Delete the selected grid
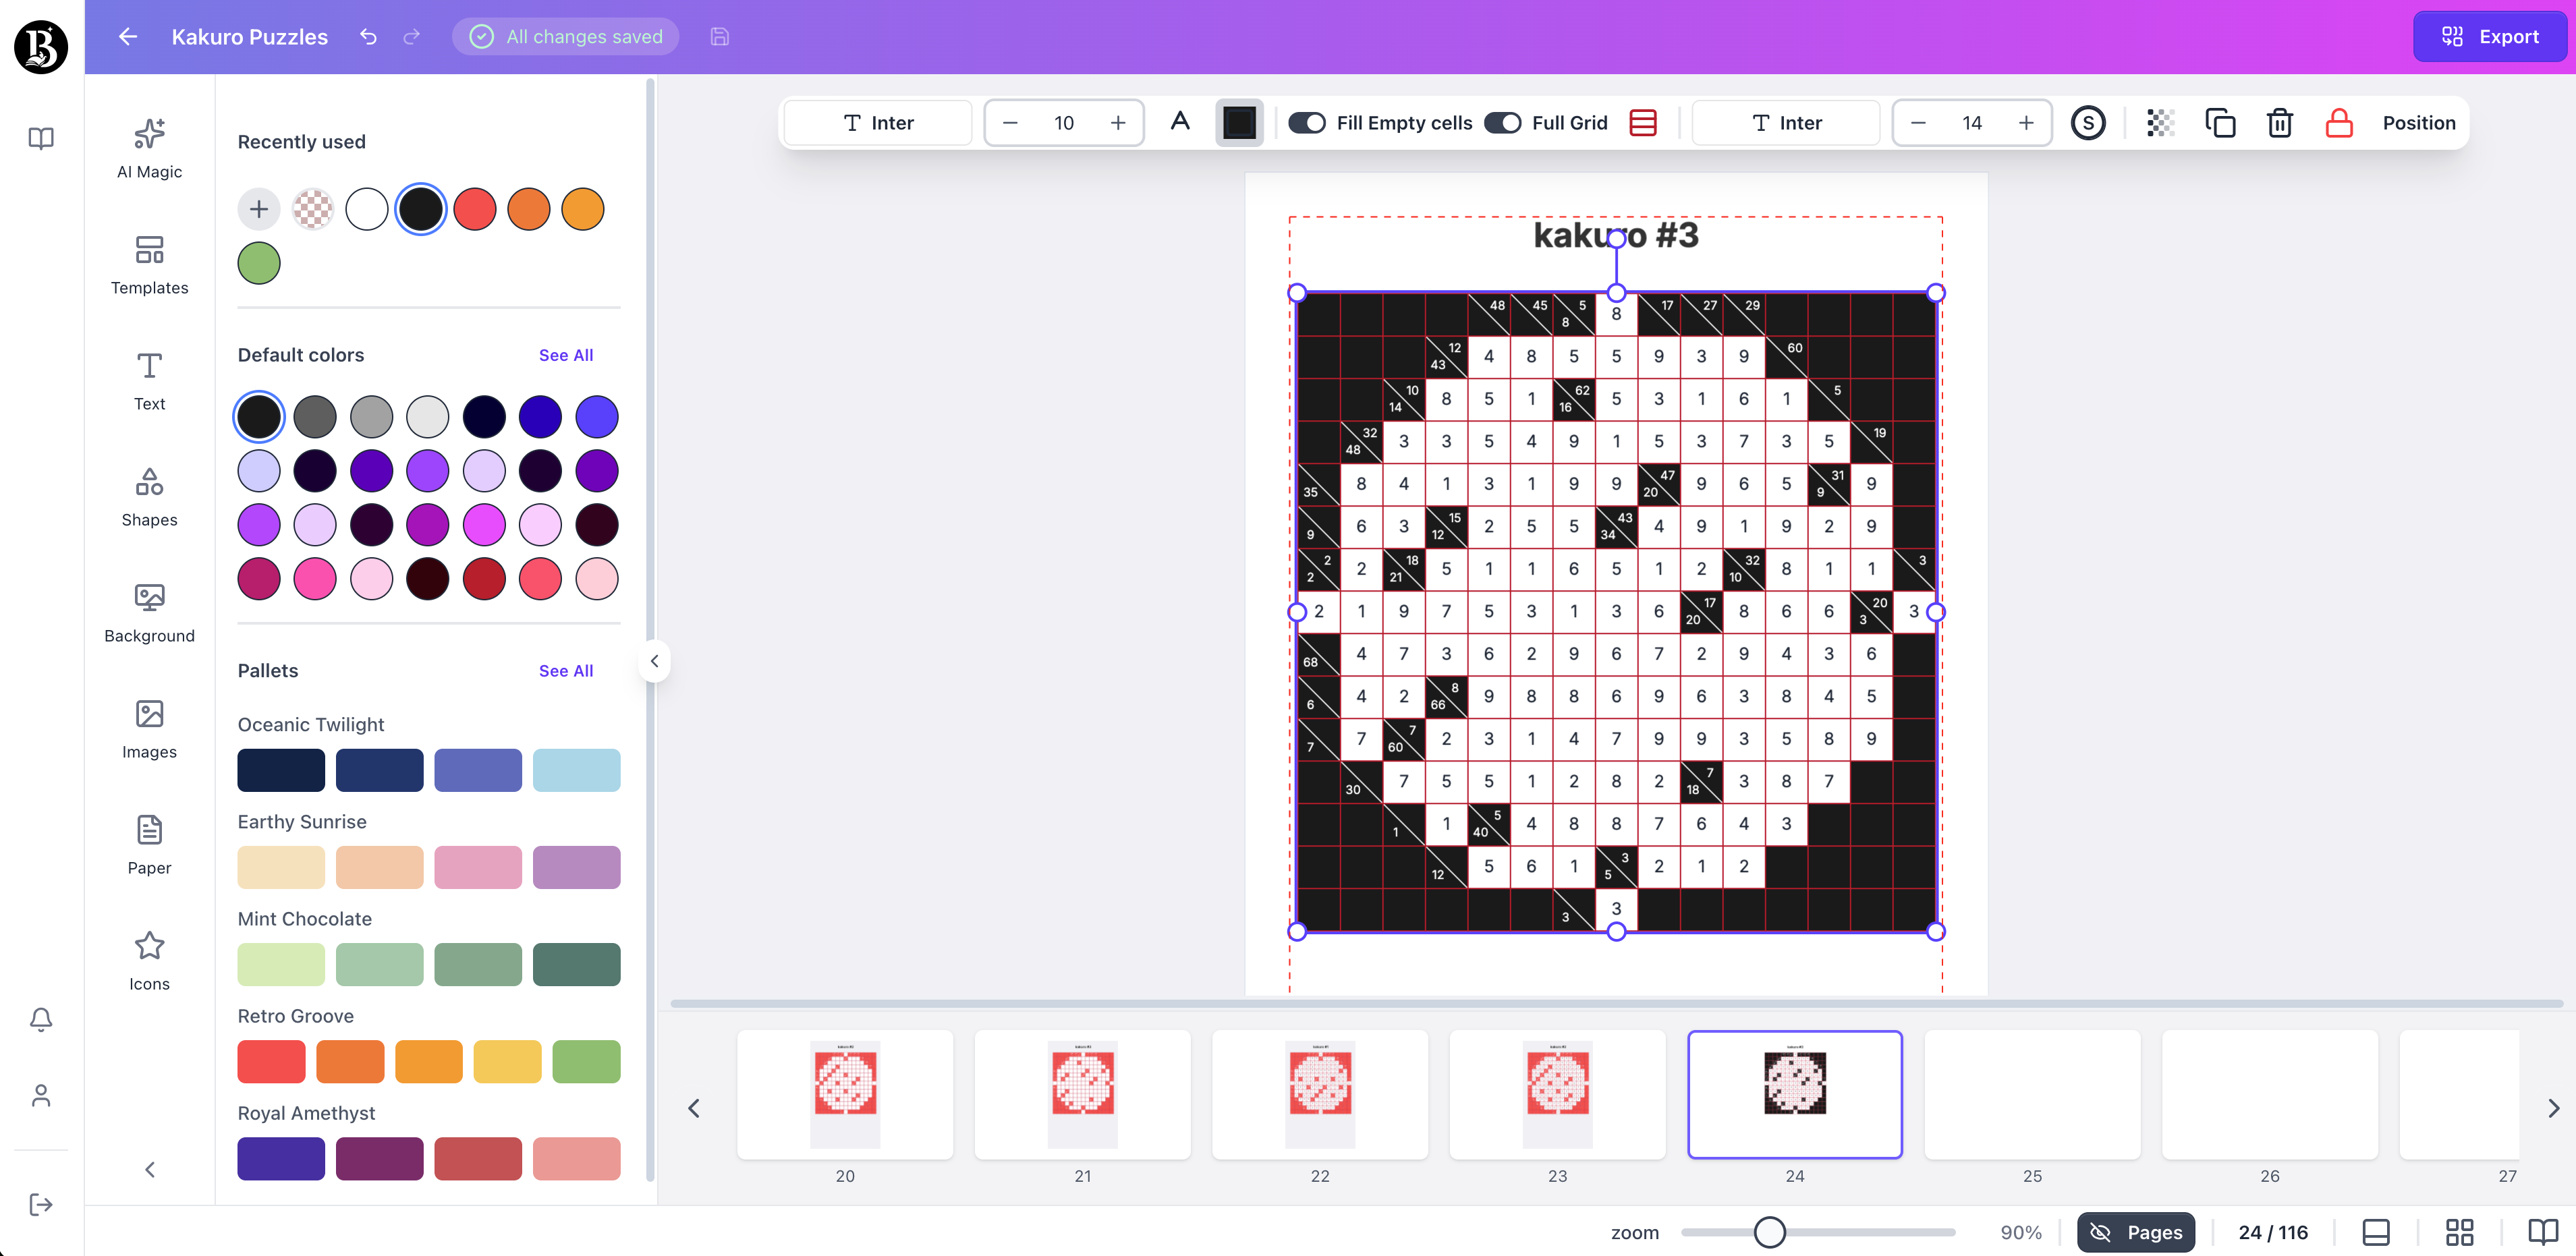Screen dimensions: 2576x1256 coord(2280,122)
